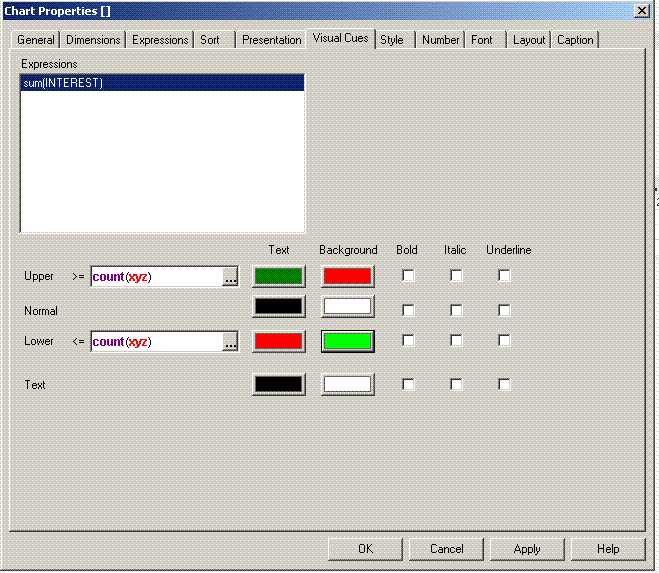Screen dimensions: 659x573
Task: Enable Underline for the Lower row
Action: (x=504, y=341)
